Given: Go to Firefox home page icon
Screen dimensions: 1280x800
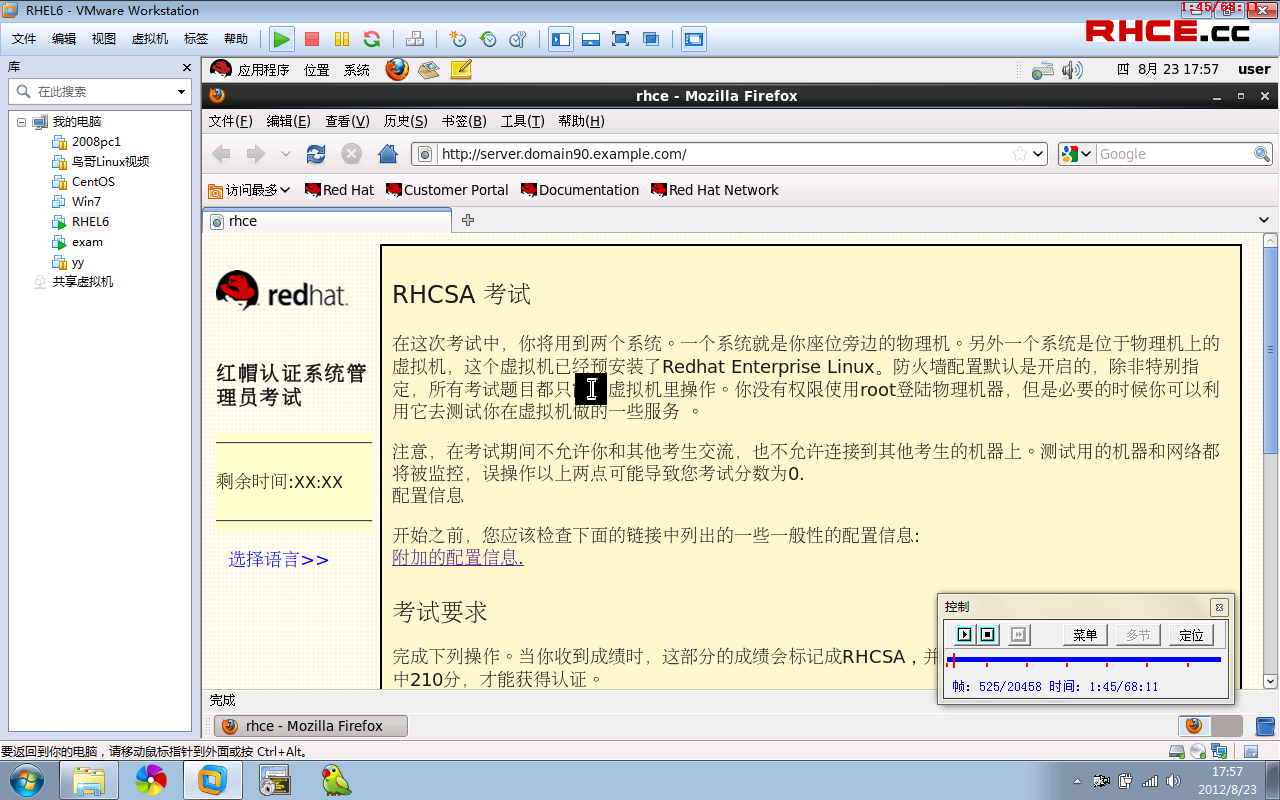Looking at the screenshot, I should click(x=388, y=154).
